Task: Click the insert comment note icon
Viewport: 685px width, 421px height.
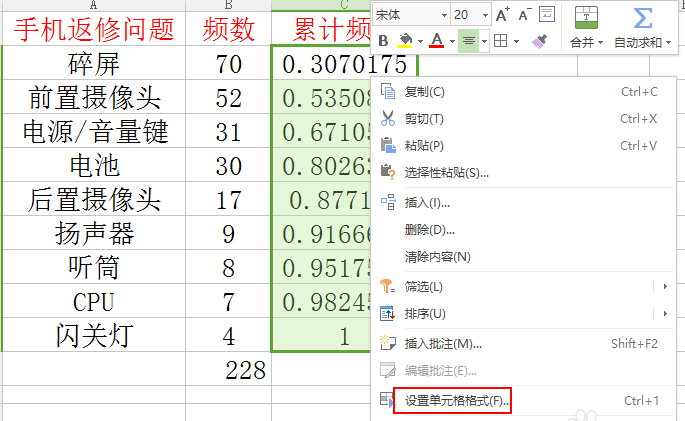Action: coord(387,343)
